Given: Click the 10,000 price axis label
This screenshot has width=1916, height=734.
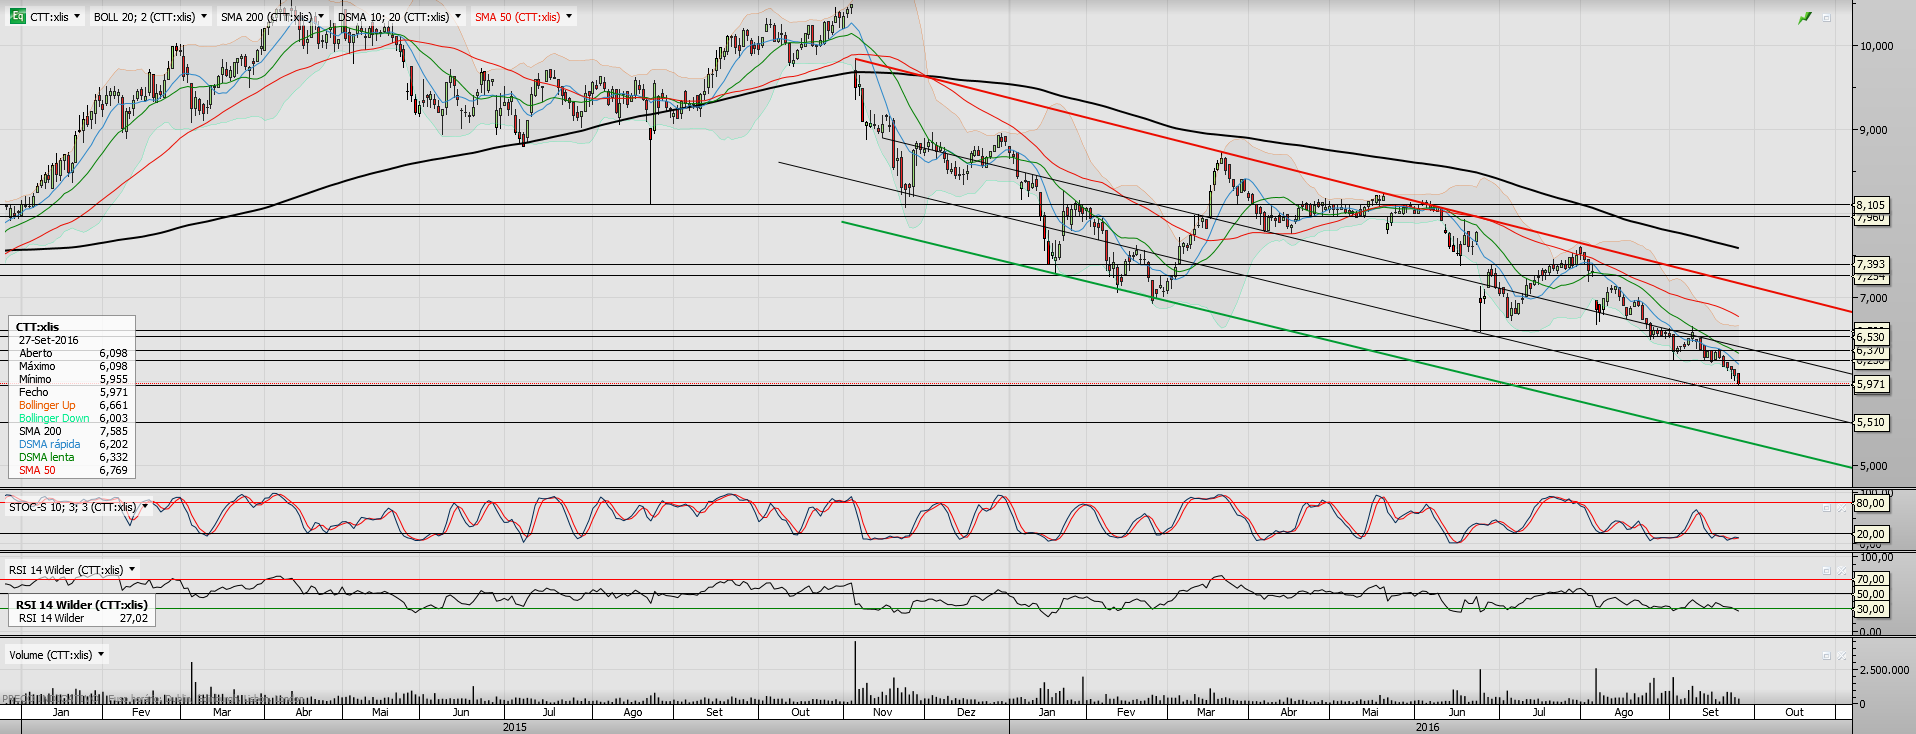Looking at the screenshot, I should pos(1876,46).
